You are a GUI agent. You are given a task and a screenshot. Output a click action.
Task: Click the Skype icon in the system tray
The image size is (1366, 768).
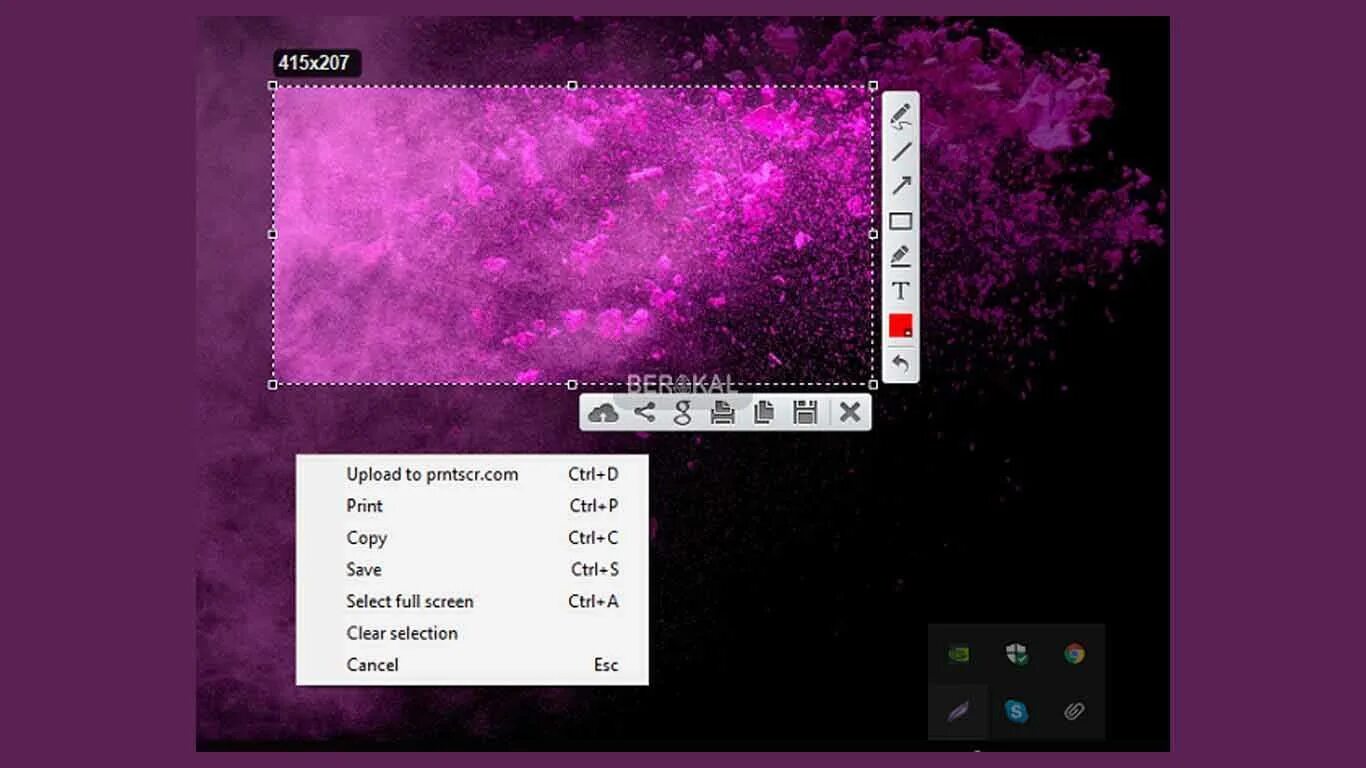(x=1016, y=713)
